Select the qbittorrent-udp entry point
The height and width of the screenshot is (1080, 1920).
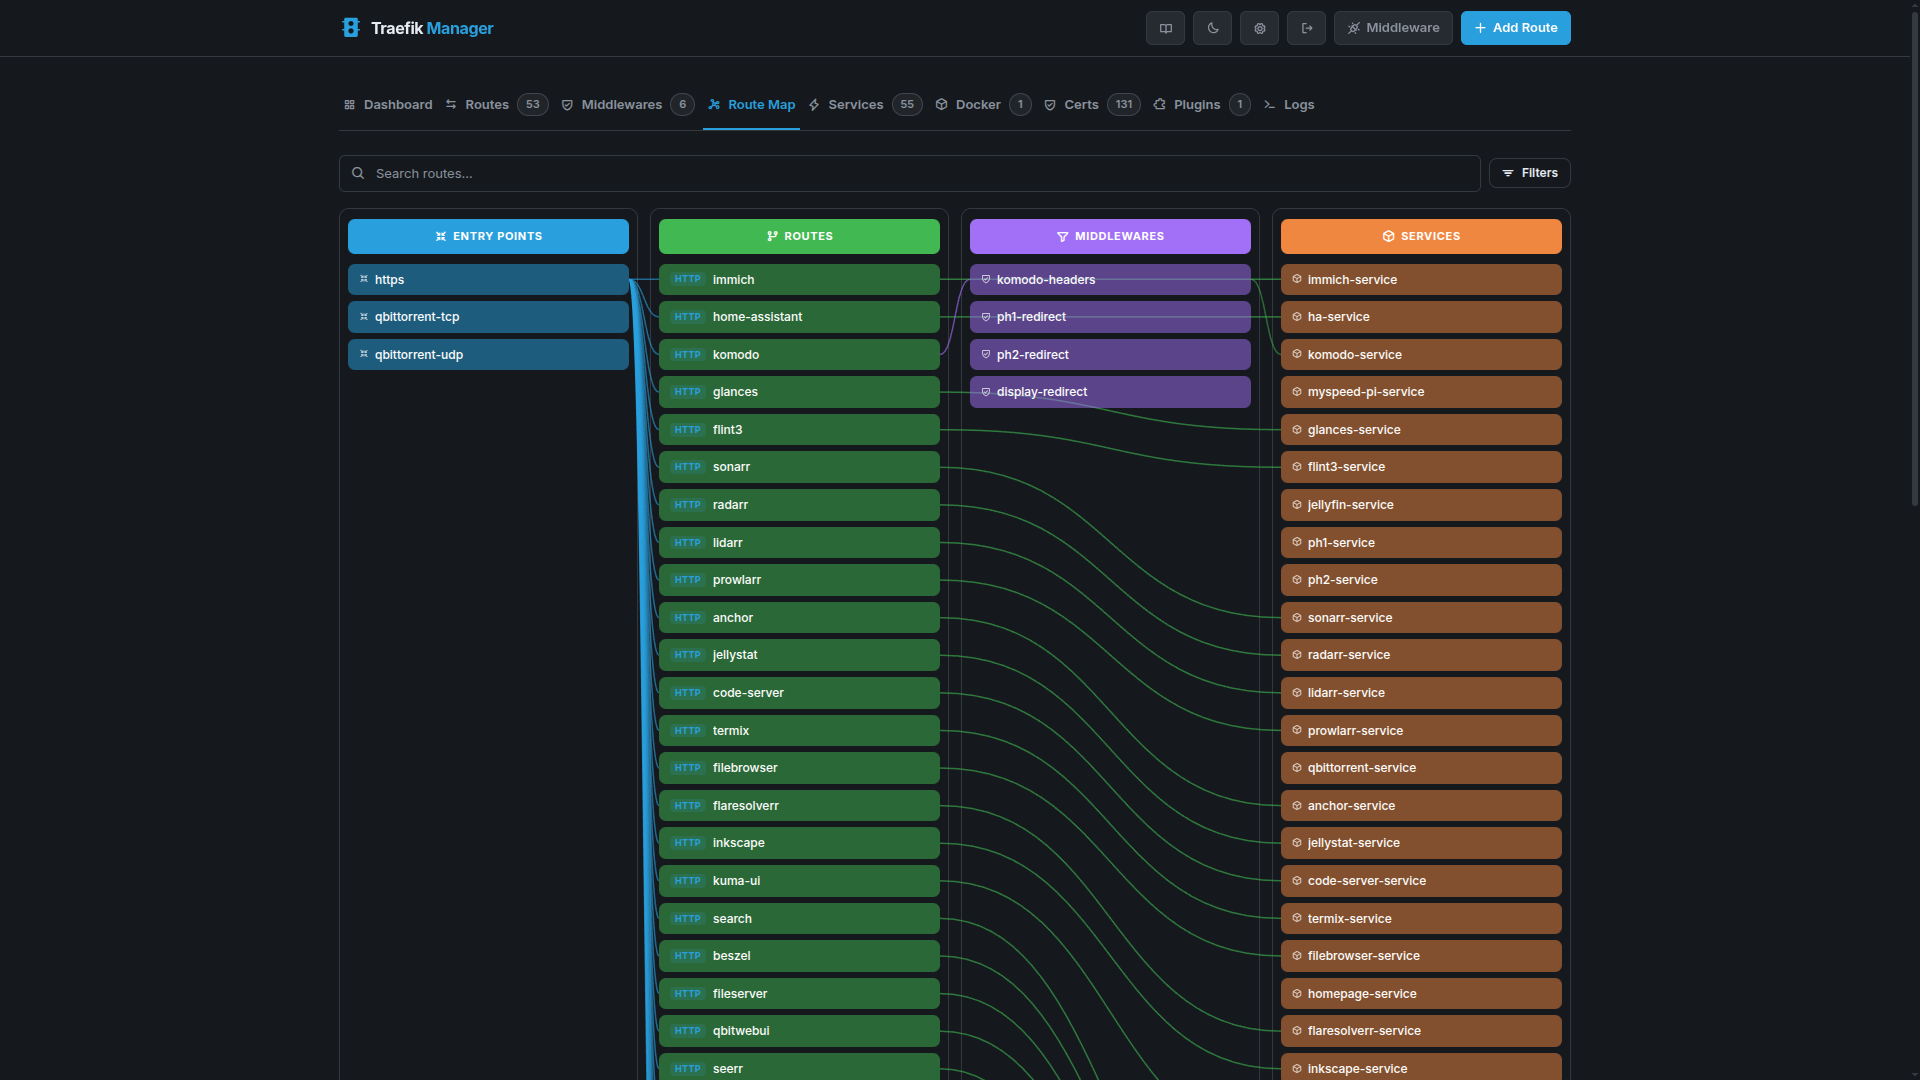488,355
